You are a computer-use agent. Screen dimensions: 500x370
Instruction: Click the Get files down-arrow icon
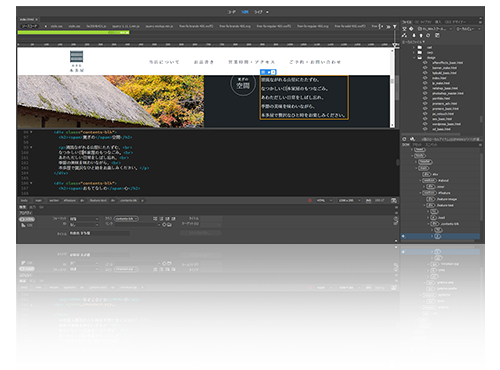(414, 35)
